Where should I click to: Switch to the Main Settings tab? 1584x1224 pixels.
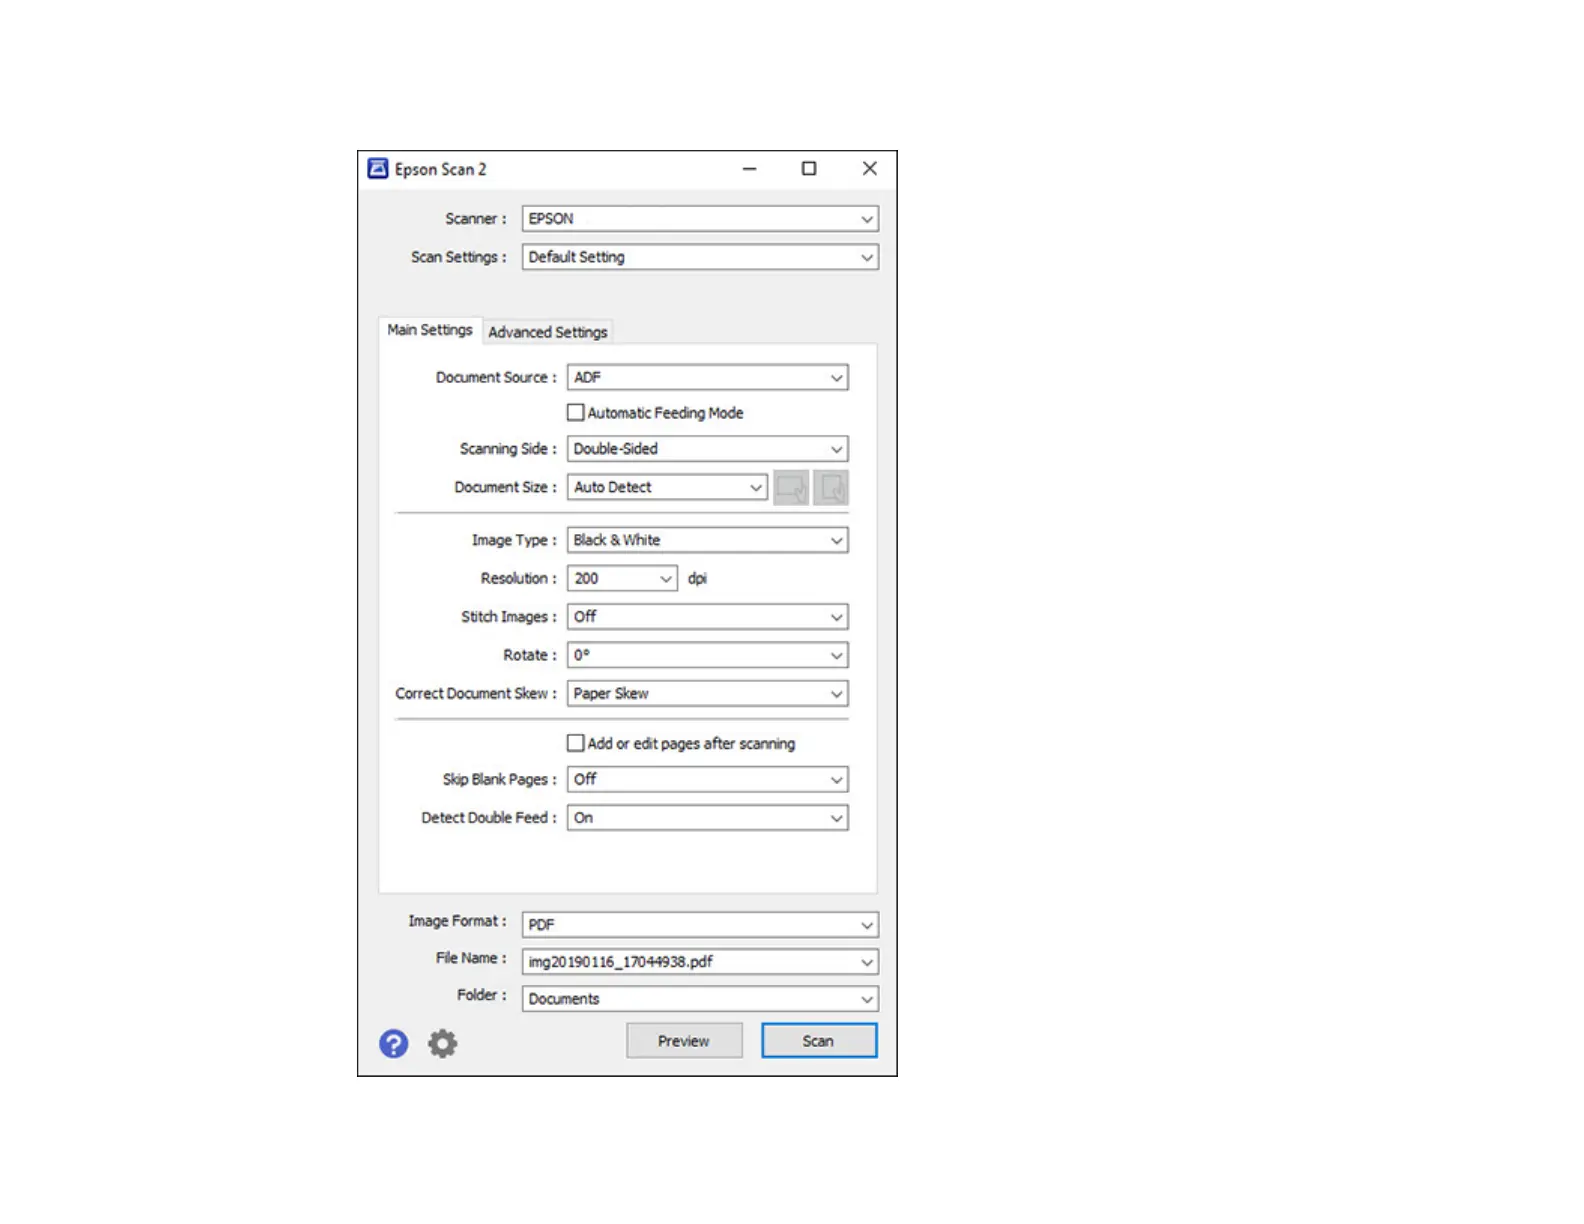430,330
